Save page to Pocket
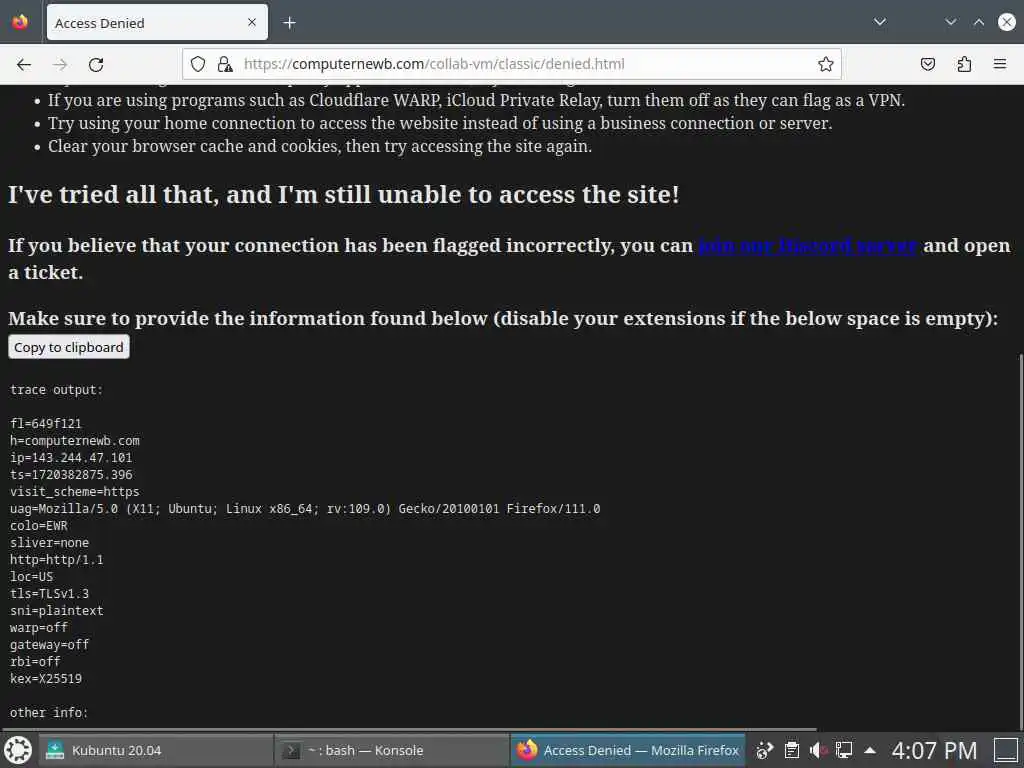 [927, 64]
